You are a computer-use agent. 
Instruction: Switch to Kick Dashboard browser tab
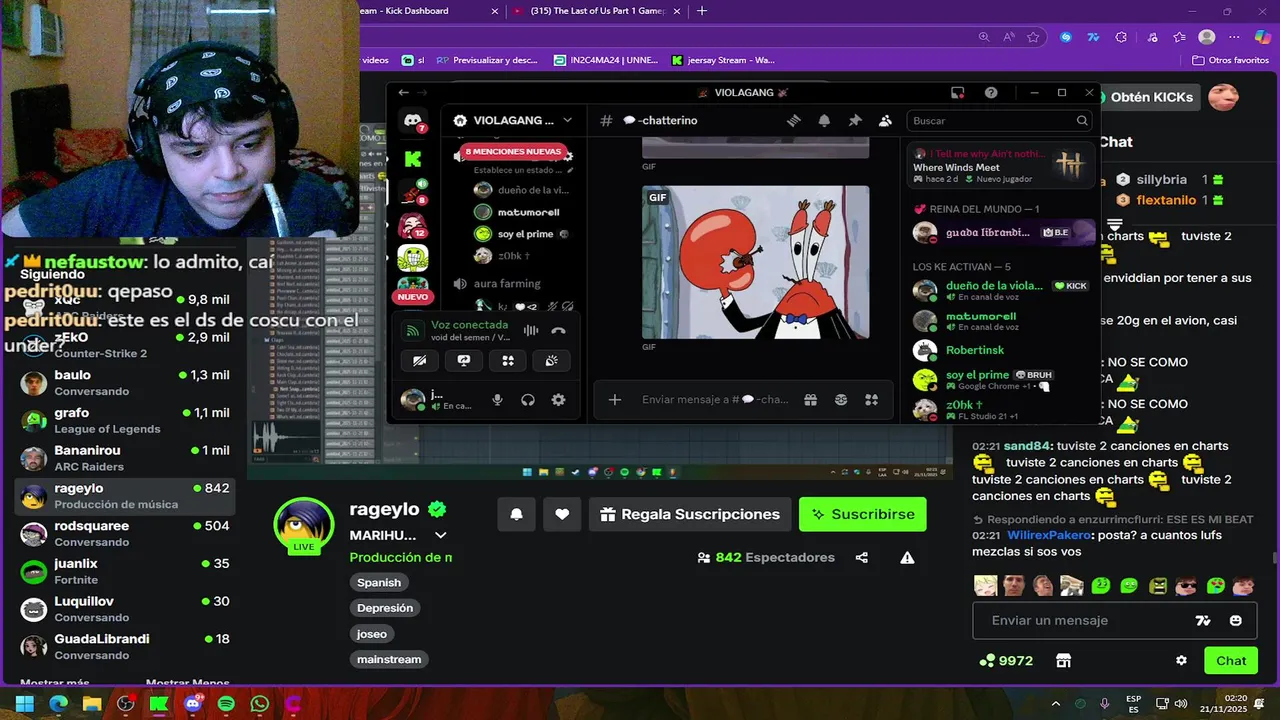point(430,11)
